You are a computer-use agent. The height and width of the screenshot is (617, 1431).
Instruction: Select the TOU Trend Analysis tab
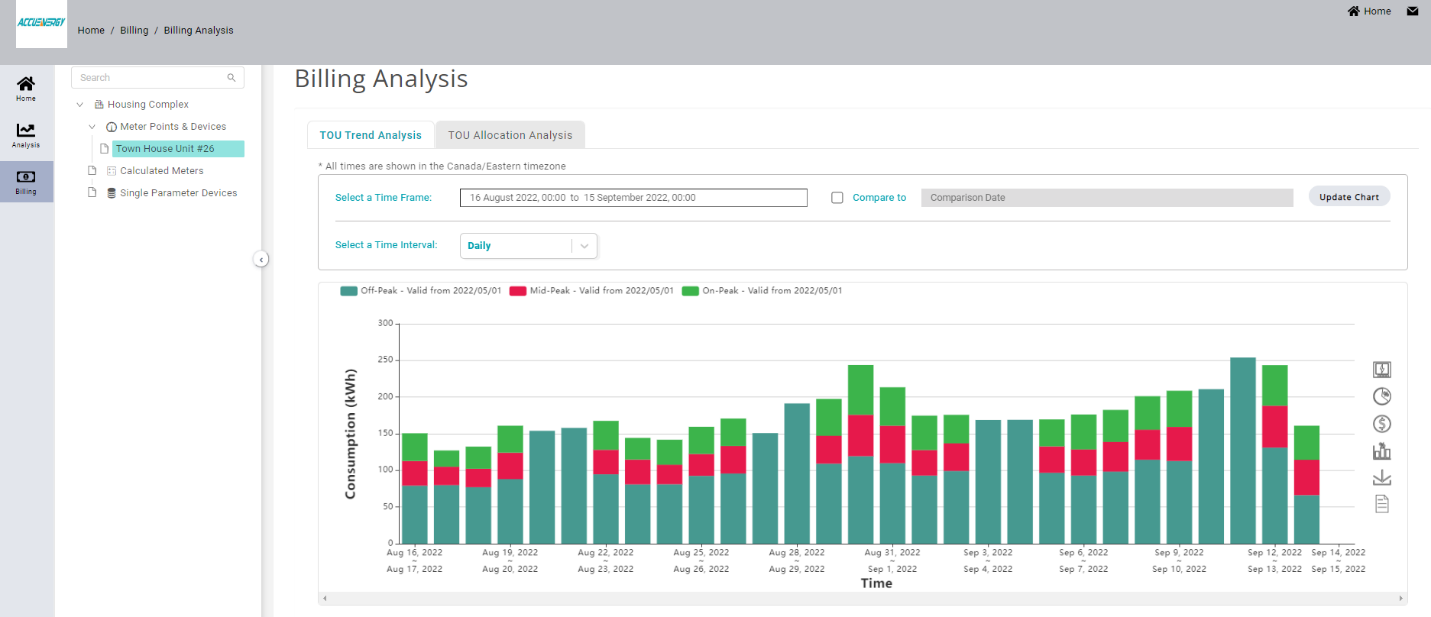pyautogui.click(x=370, y=135)
